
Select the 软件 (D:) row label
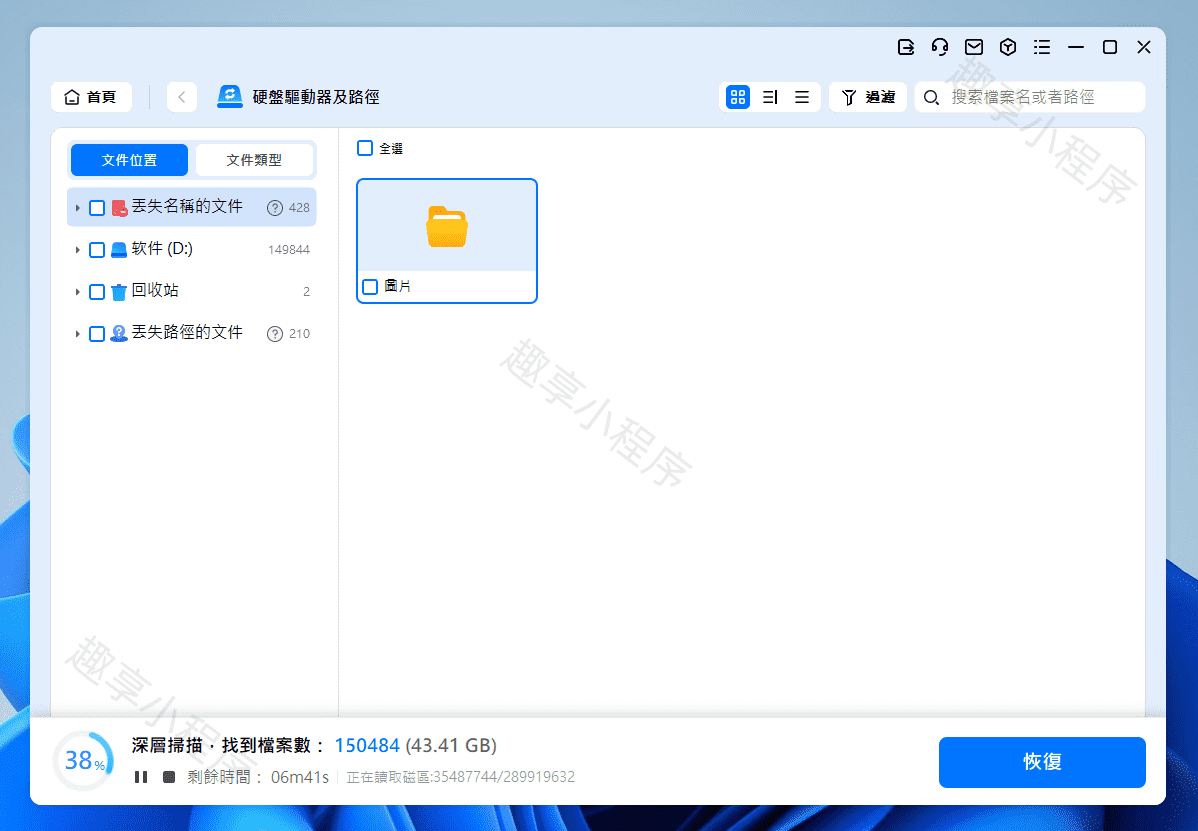[x=162, y=248]
